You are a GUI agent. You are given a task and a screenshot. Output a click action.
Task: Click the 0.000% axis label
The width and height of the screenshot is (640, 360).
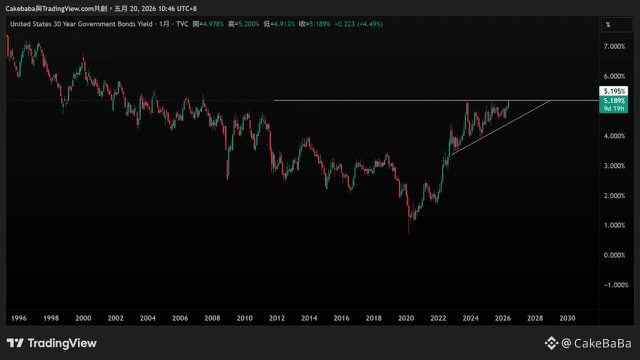614,255
